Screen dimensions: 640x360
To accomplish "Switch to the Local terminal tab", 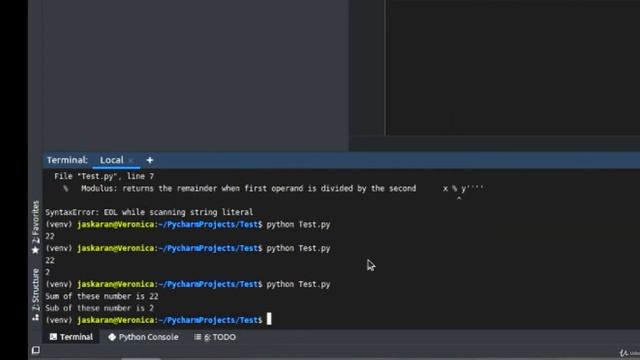I will coord(111,160).
